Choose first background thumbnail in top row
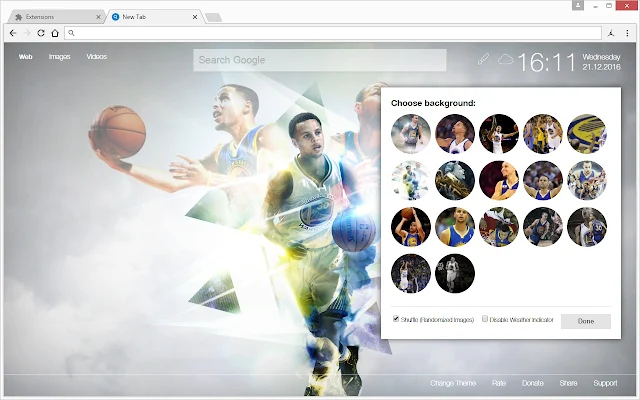This screenshot has width=640, height=400. tap(411, 133)
